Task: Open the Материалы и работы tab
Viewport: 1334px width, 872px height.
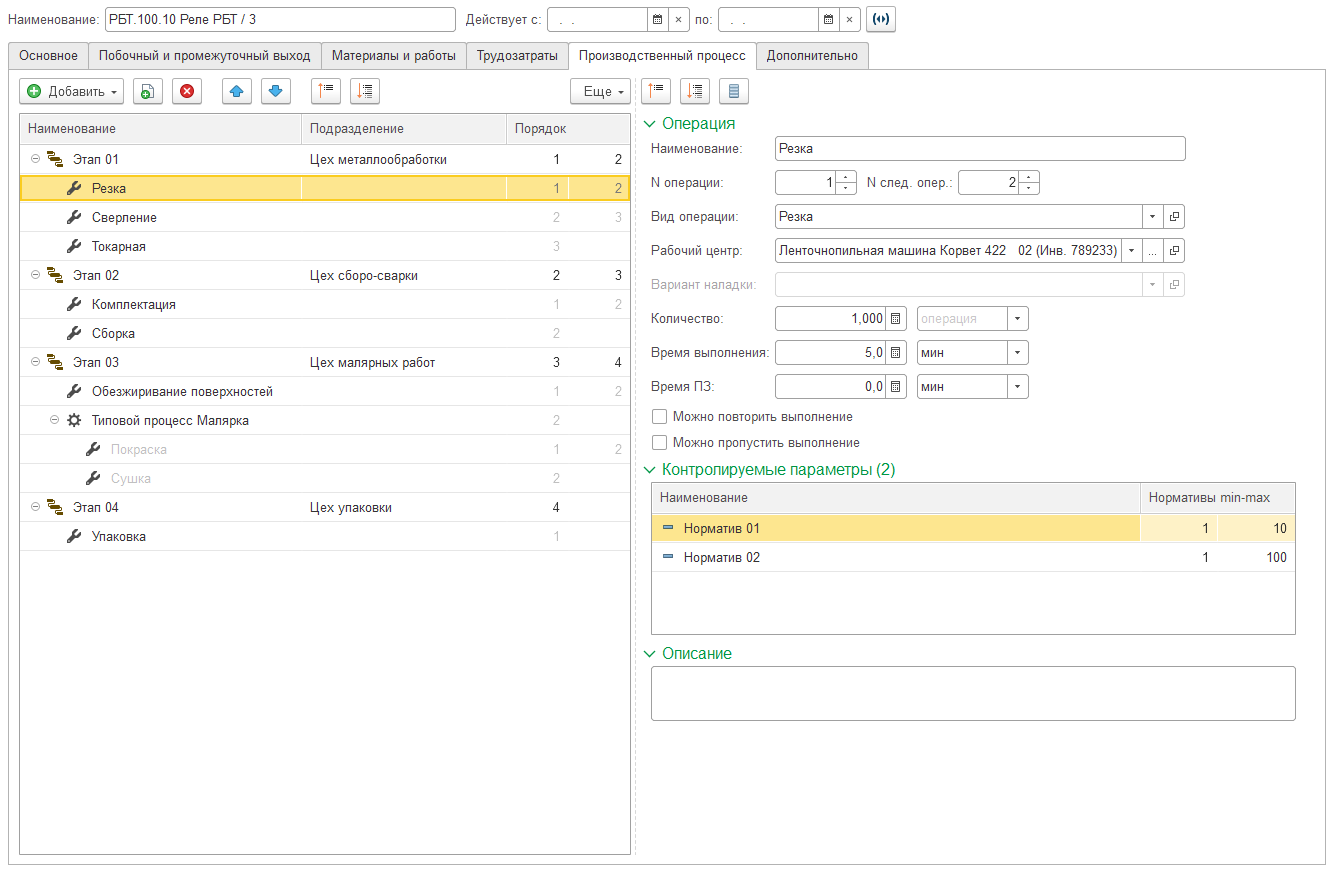Action: (394, 56)
